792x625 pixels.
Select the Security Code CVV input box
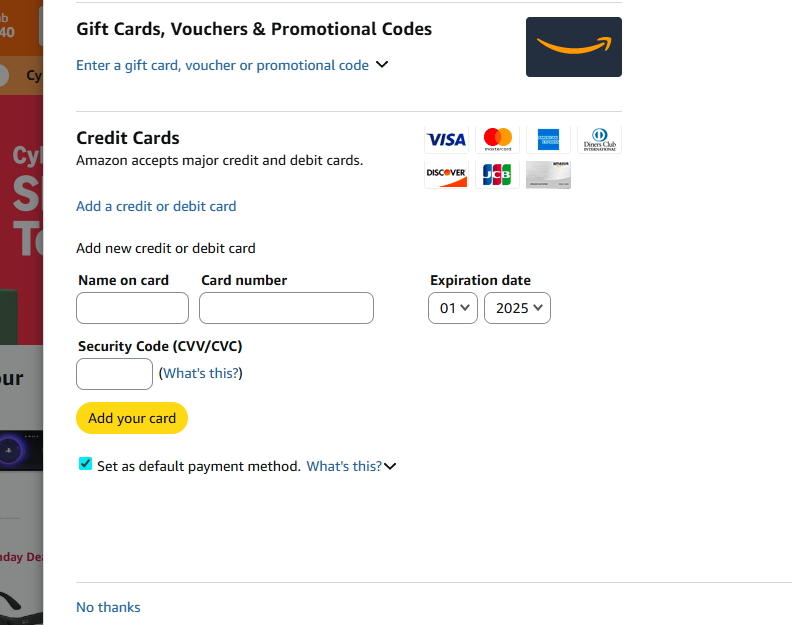(114, 374)
